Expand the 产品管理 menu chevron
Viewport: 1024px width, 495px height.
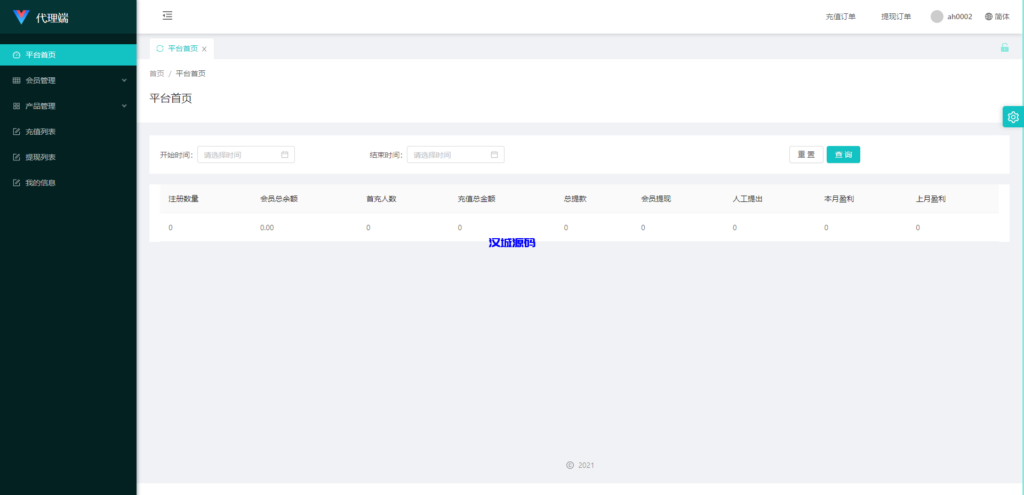pyautogui.click(x=124, y=106)
